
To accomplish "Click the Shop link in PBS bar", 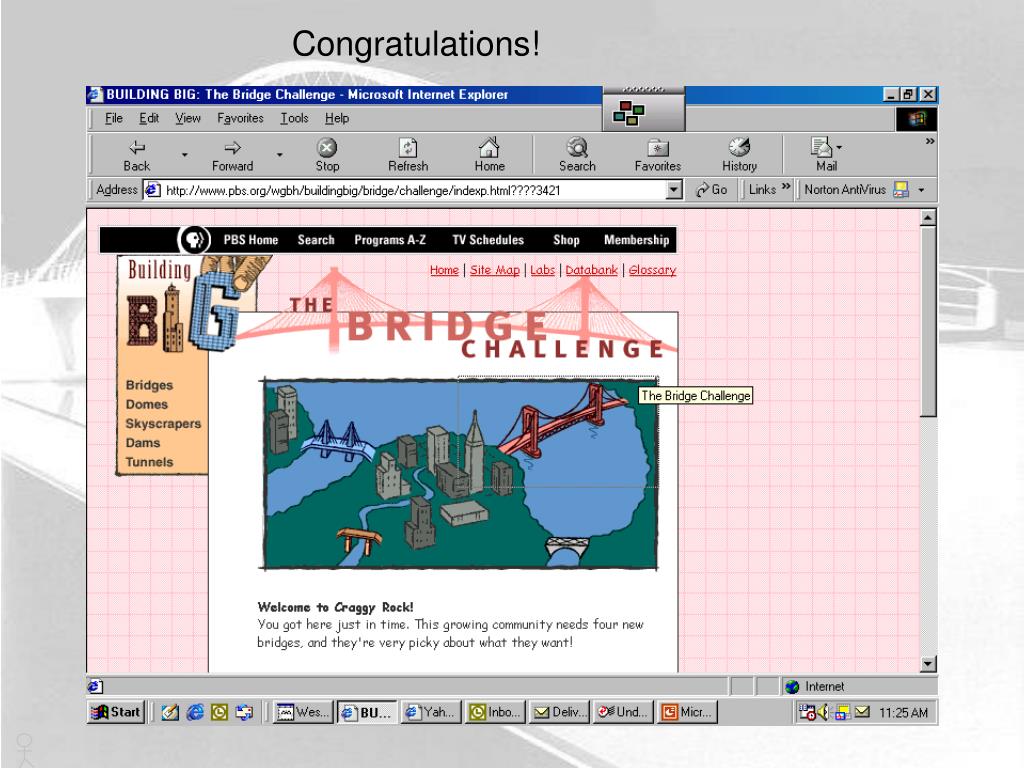I will (x=566, y=240).
